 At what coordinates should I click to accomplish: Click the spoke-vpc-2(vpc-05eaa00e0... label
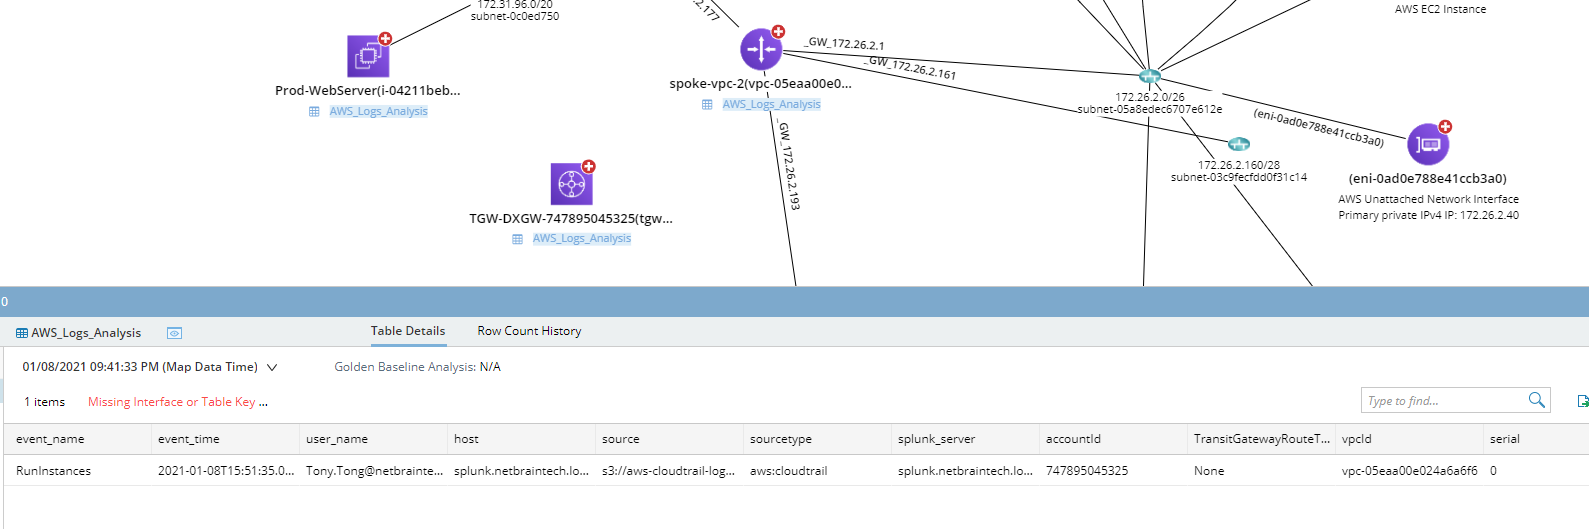[x=761, y=83]
